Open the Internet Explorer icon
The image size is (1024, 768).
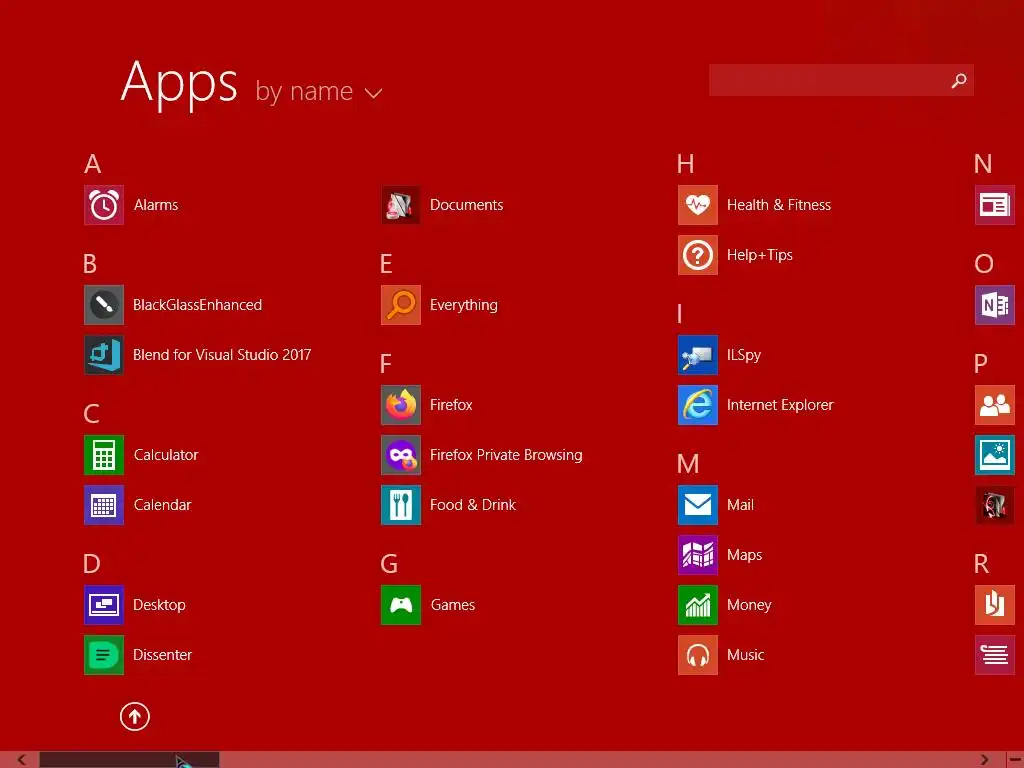698,405
